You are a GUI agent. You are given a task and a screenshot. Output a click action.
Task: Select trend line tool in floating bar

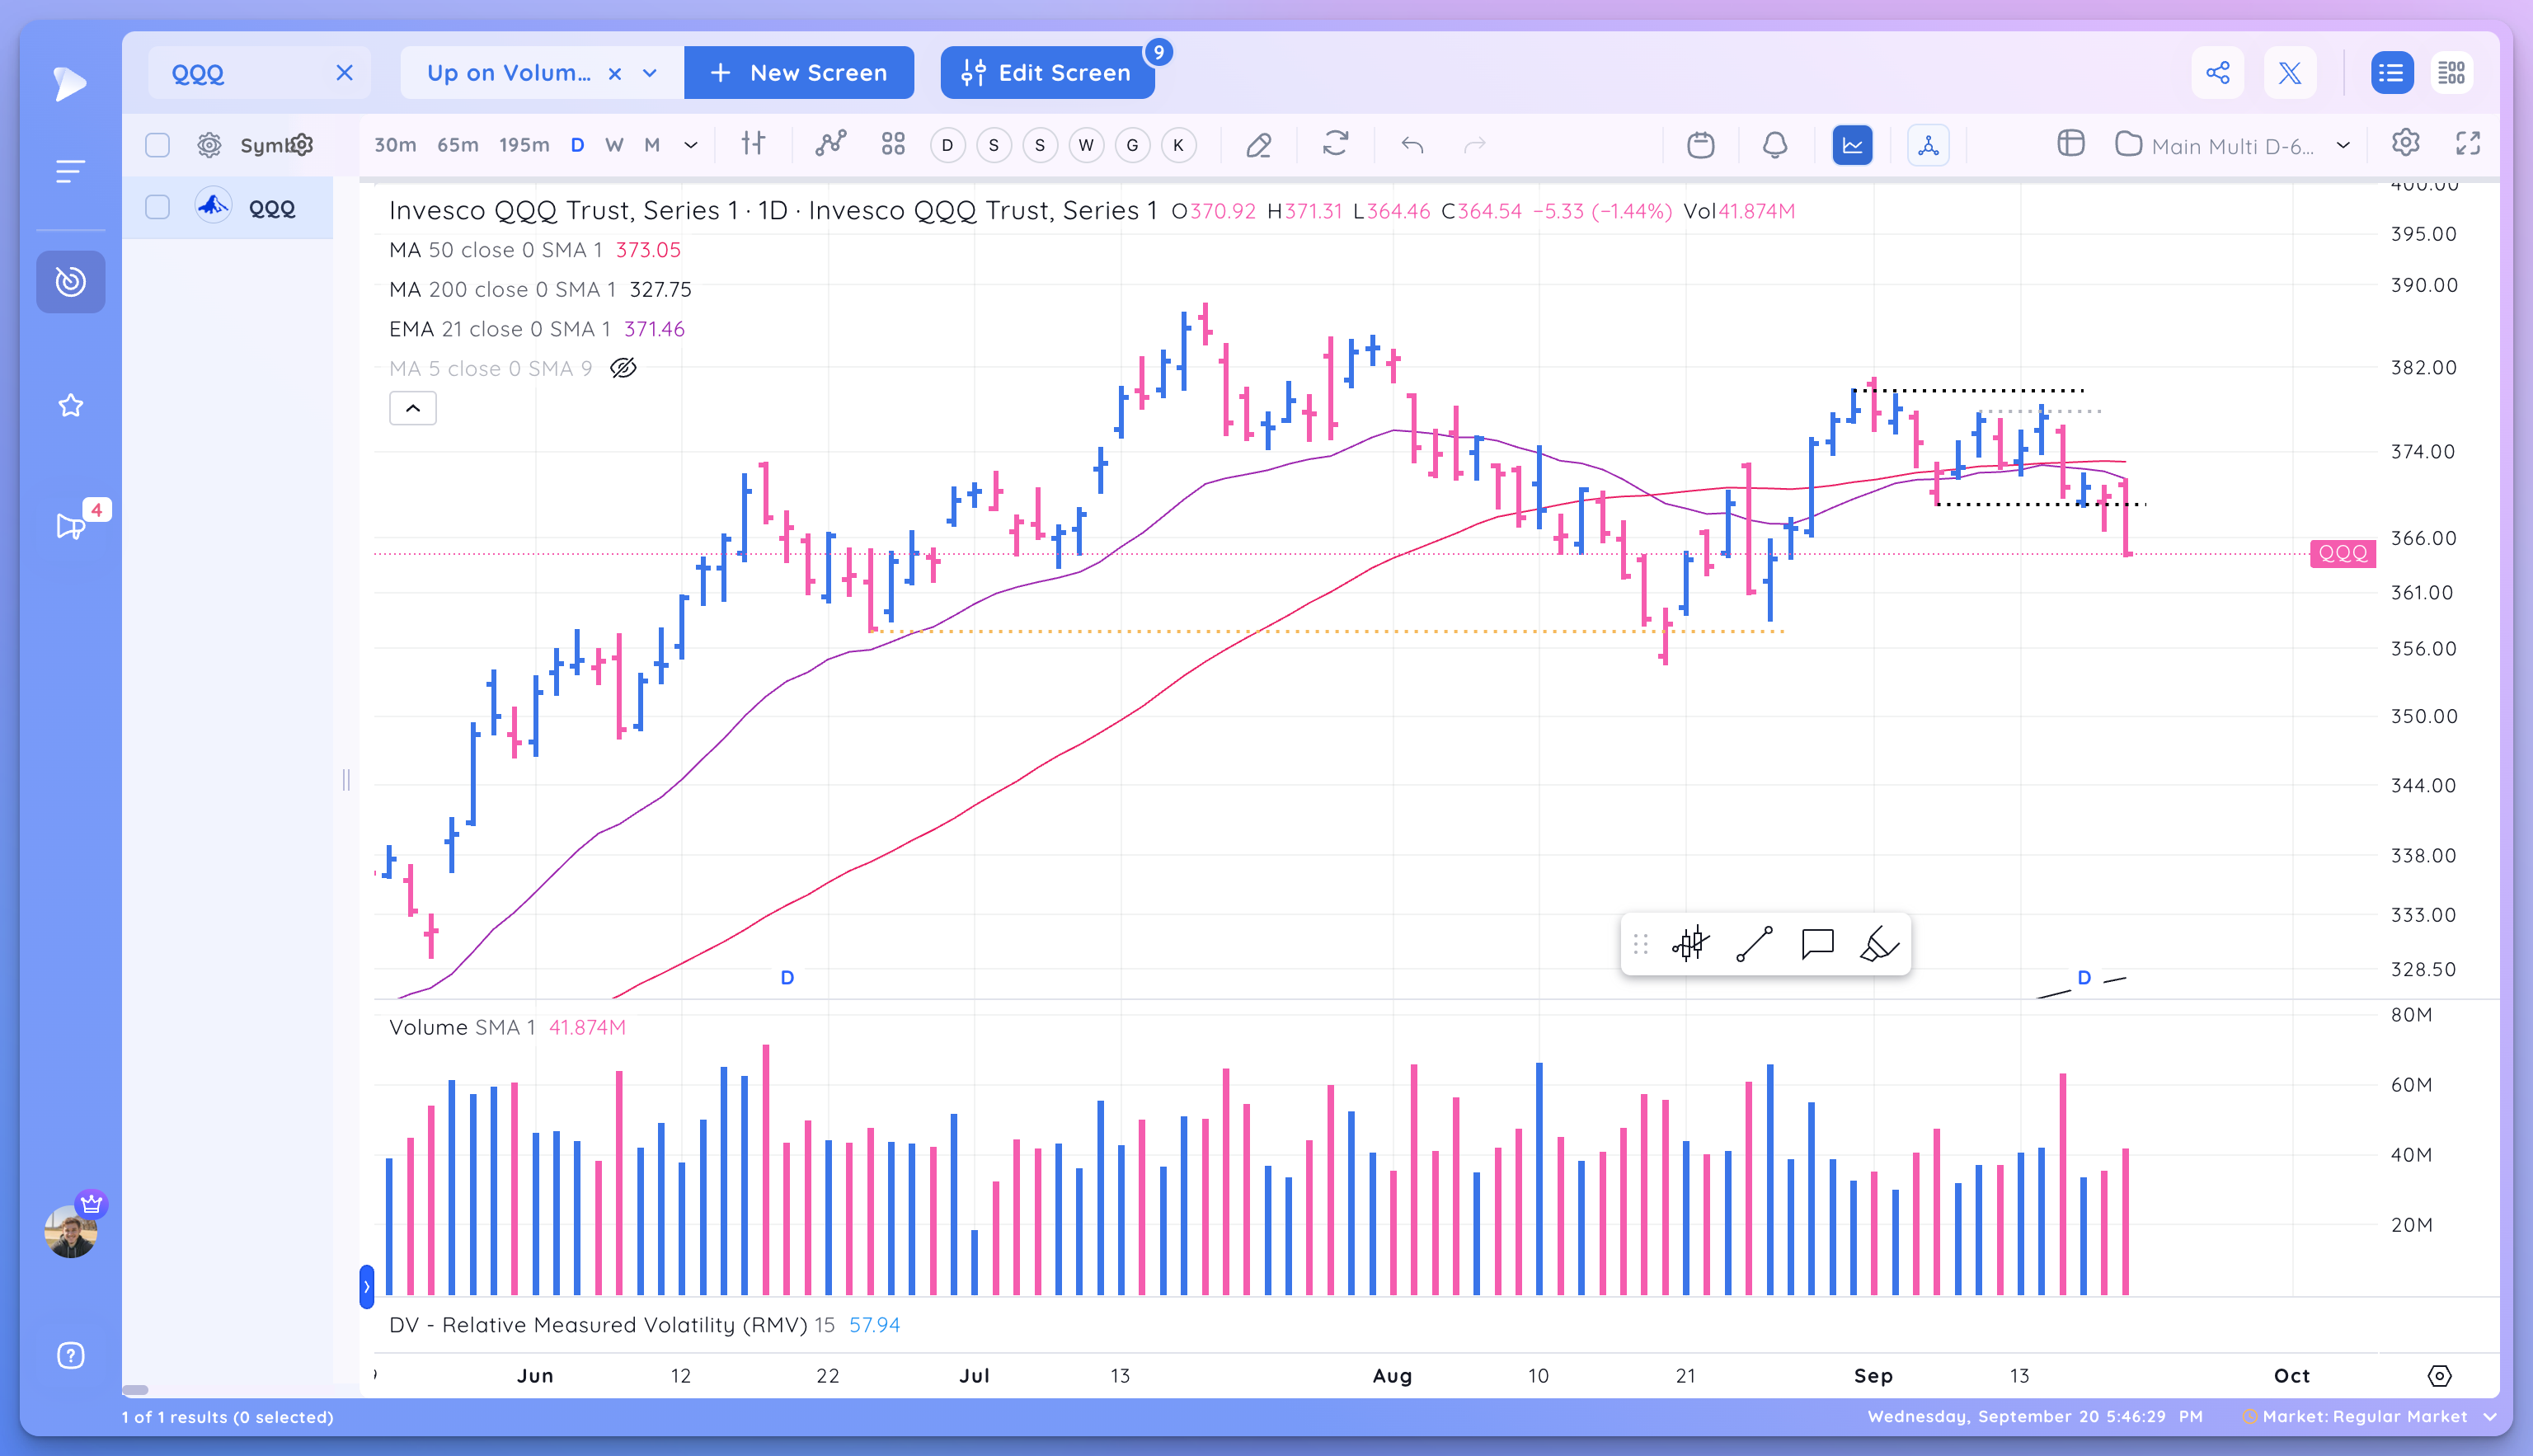tap(1754, 944)
